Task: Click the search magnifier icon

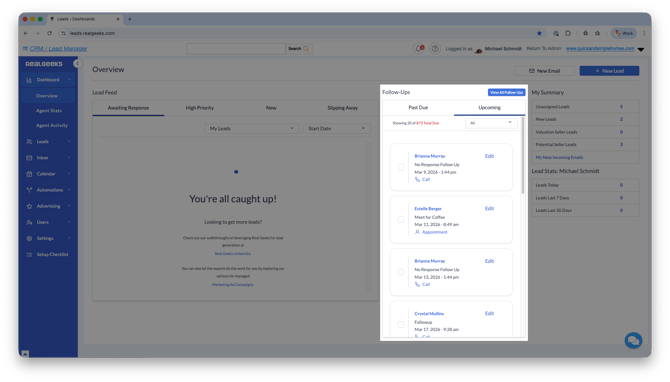Action: tap(306, 49)
